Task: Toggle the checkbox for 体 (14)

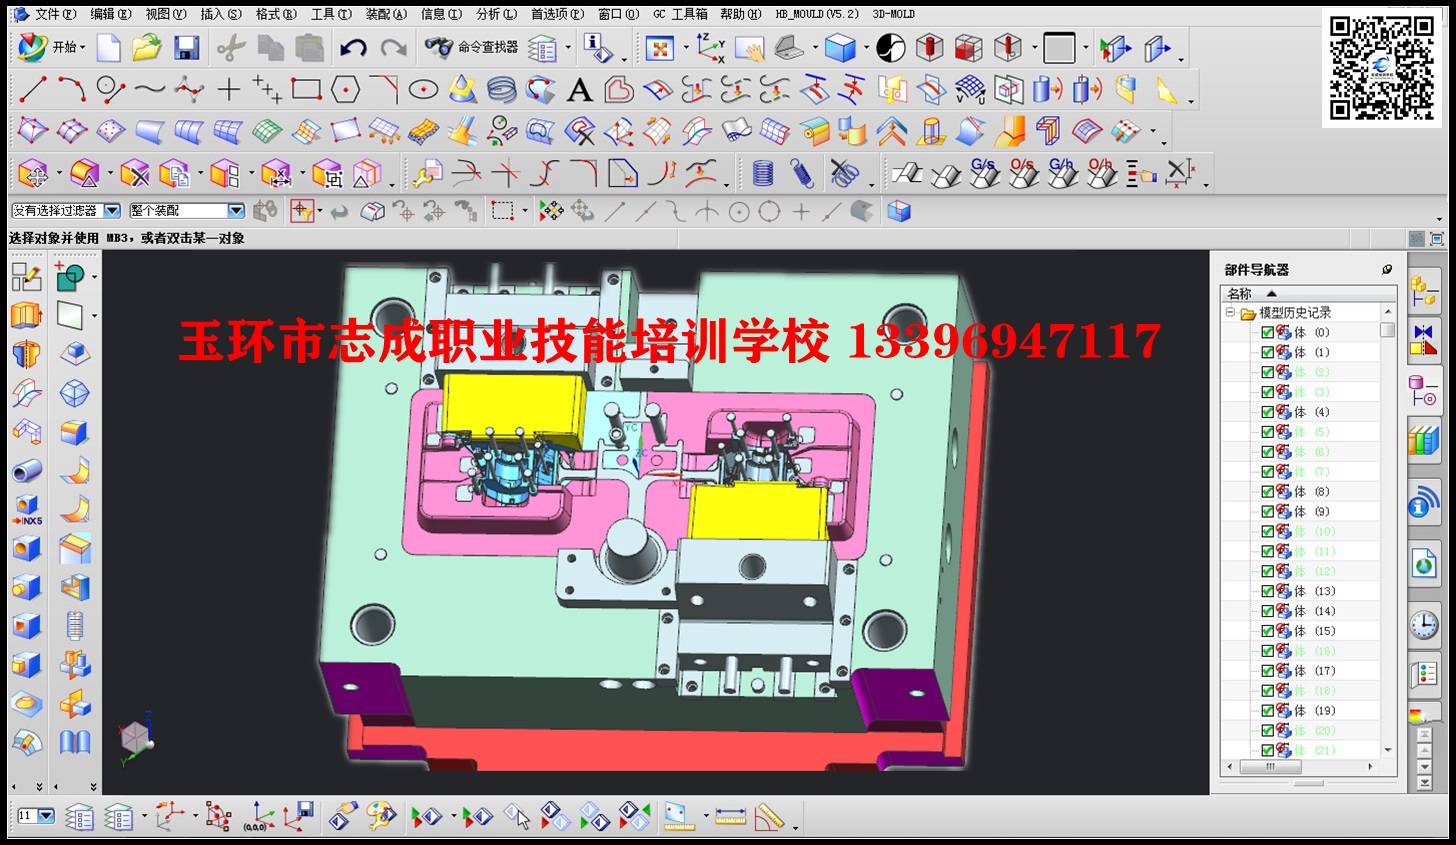Action: (x=1267, y=611)
